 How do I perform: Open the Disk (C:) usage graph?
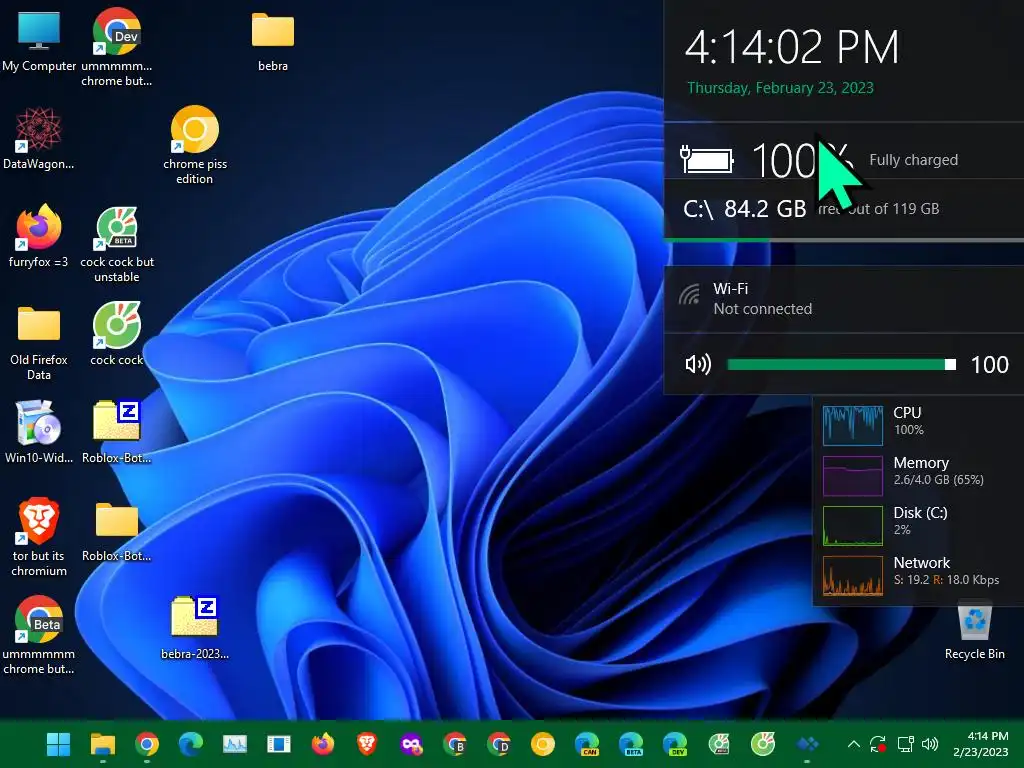(853, 526)
